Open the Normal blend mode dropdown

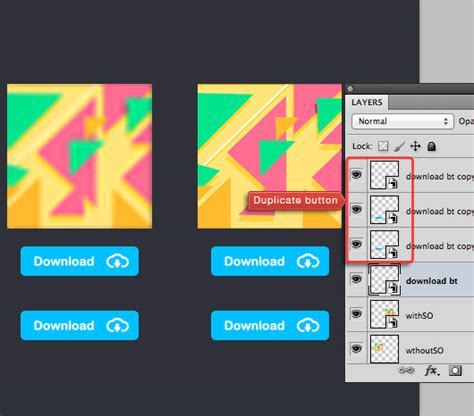(x=402, y=121)
